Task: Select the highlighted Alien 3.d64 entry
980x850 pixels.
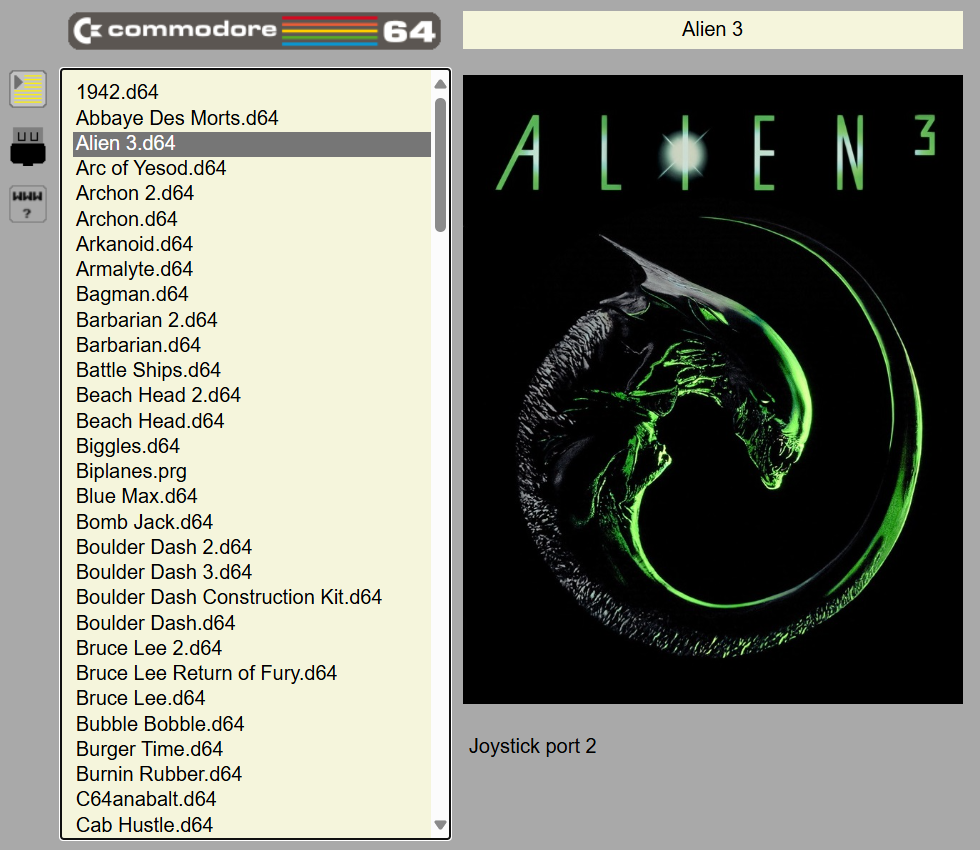Action: [252, 144]
